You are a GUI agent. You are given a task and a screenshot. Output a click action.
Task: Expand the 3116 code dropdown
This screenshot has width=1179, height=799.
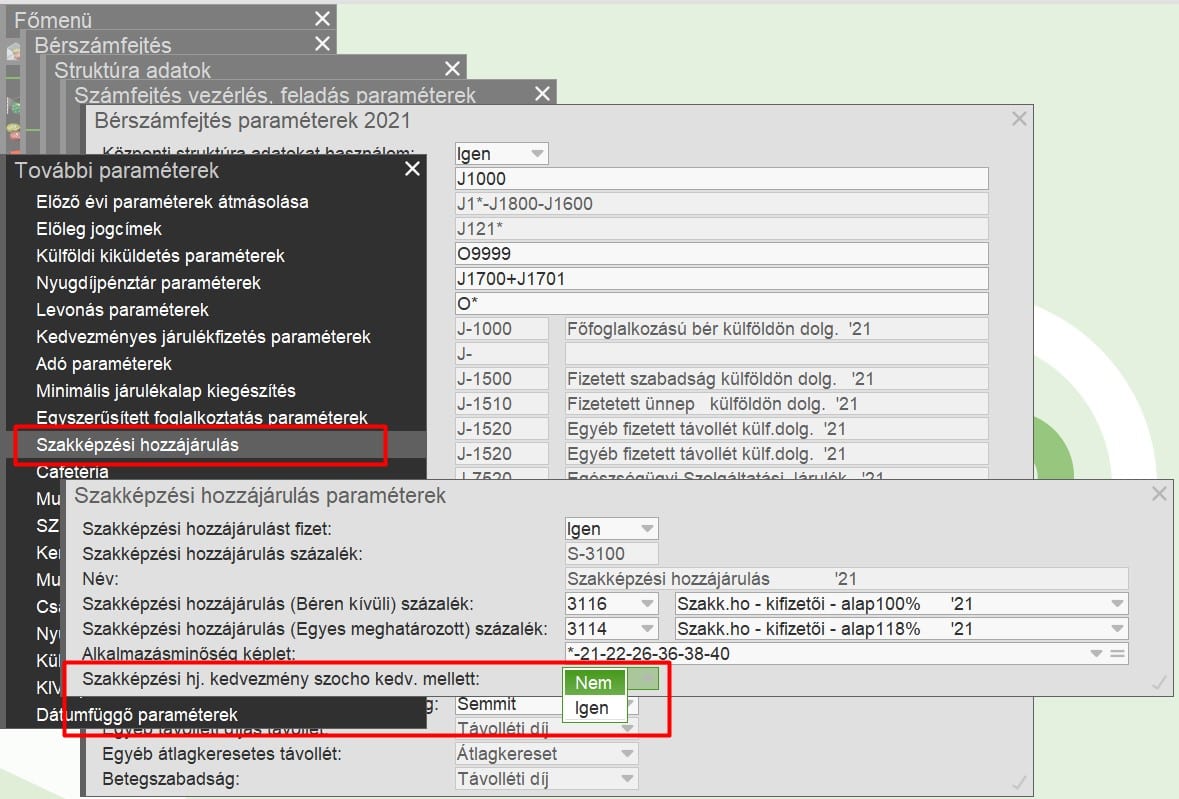pyautogui.click(x=646, y=604)
